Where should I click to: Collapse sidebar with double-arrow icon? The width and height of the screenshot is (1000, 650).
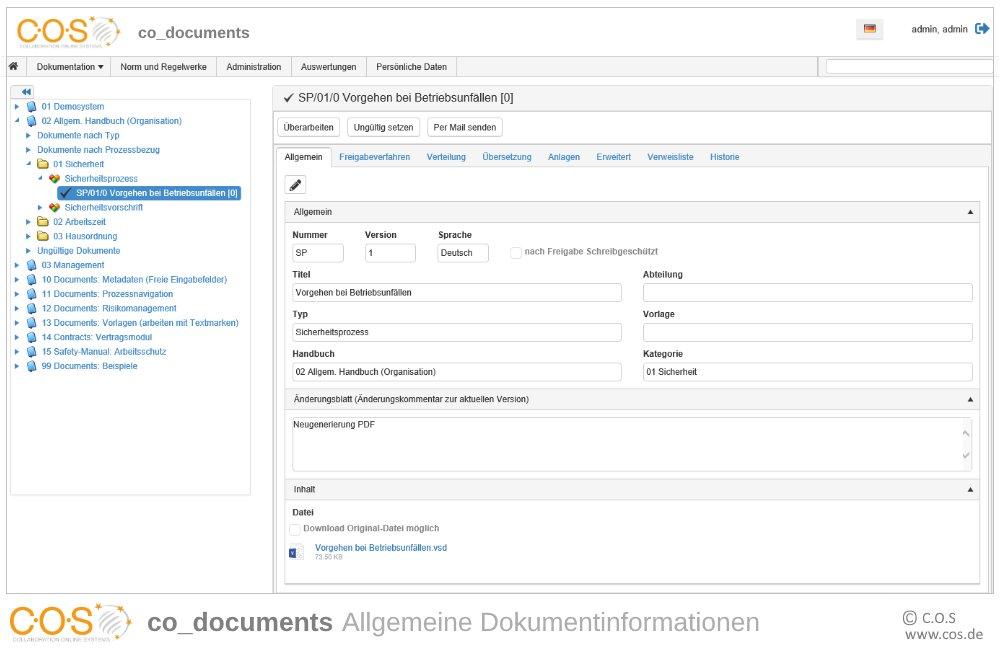click(x=26, y=92)
